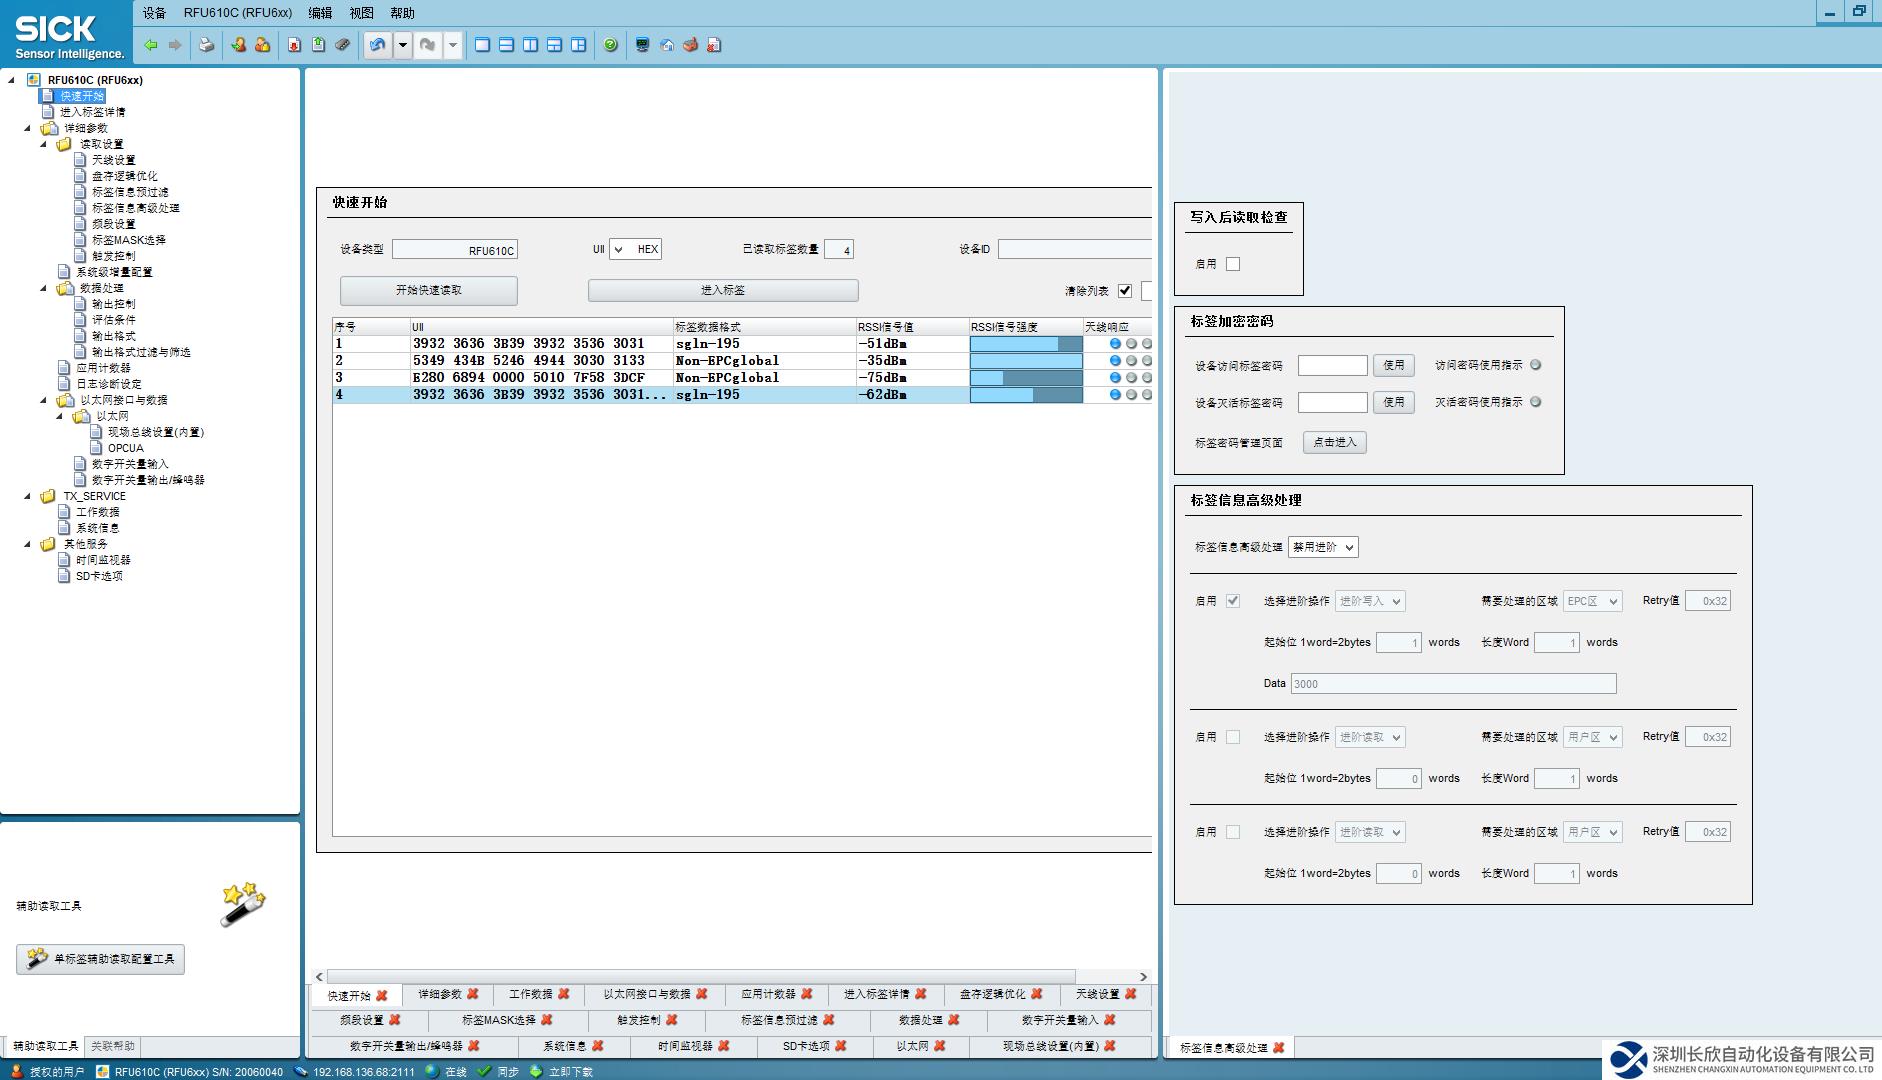Click the 点击进入 button
This screenshot has width=1882, height=1080.
1334,442
